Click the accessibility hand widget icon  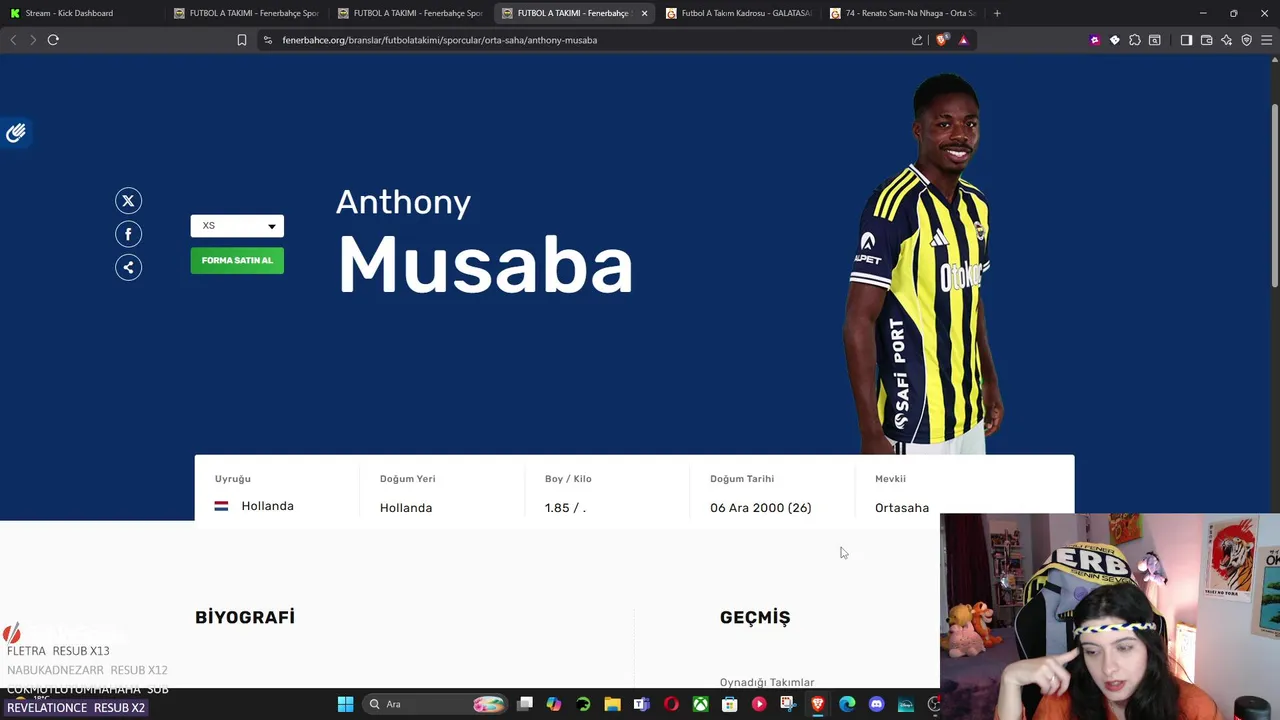15,133
